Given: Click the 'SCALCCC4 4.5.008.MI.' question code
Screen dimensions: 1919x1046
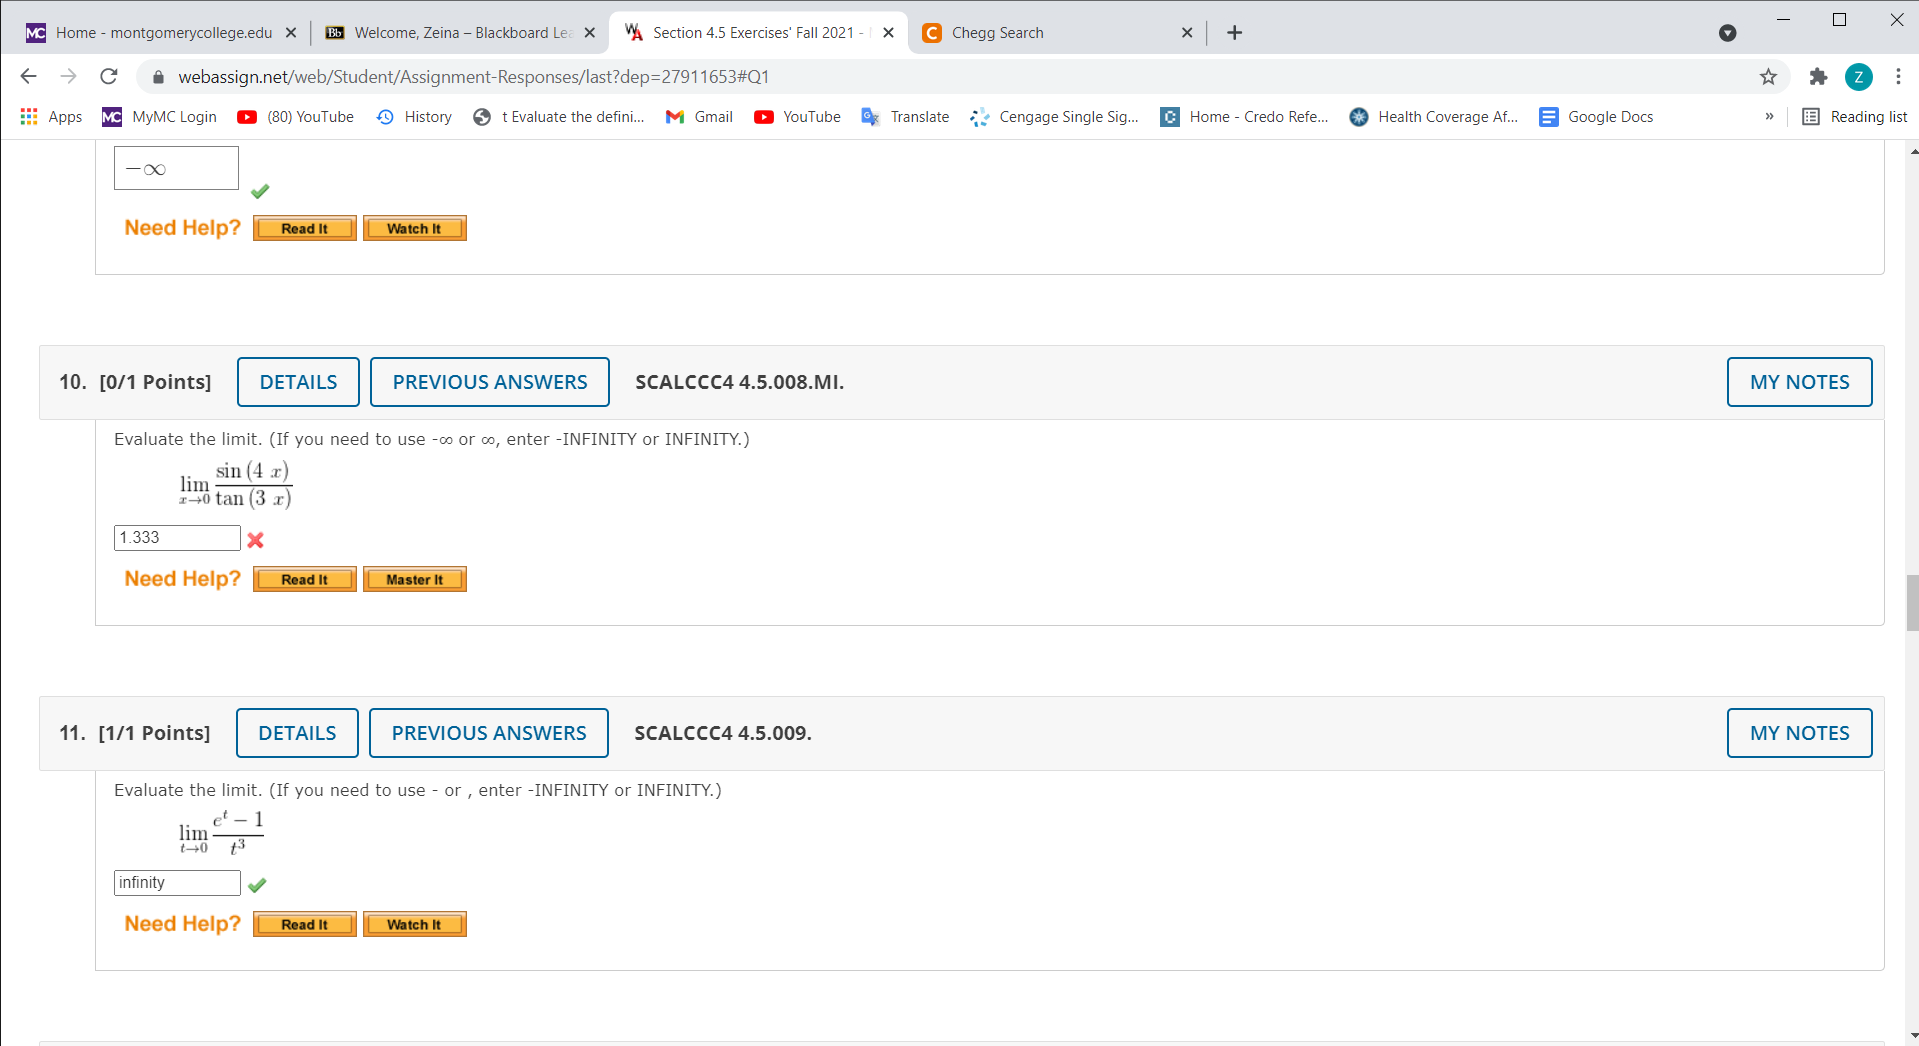Looking at the screenshot, I should pyautogui.click(x=740, y=382).
